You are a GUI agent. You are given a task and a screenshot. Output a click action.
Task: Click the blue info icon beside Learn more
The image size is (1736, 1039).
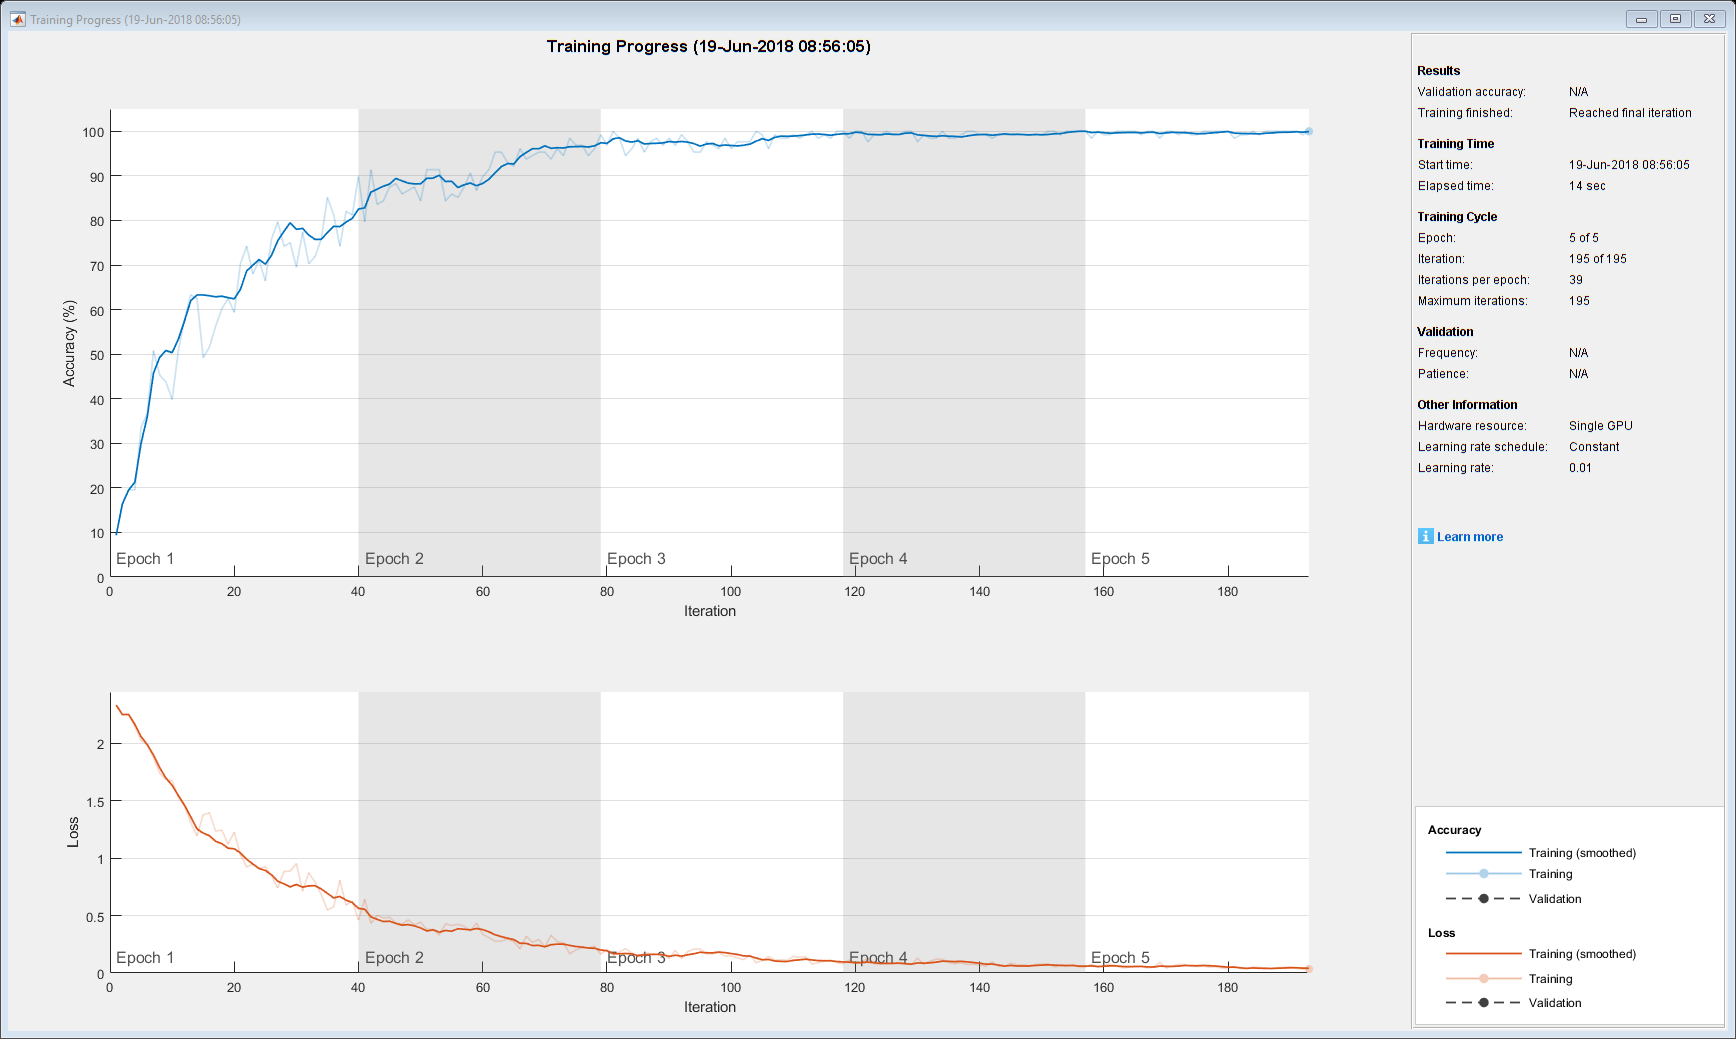pos(1426,536)
